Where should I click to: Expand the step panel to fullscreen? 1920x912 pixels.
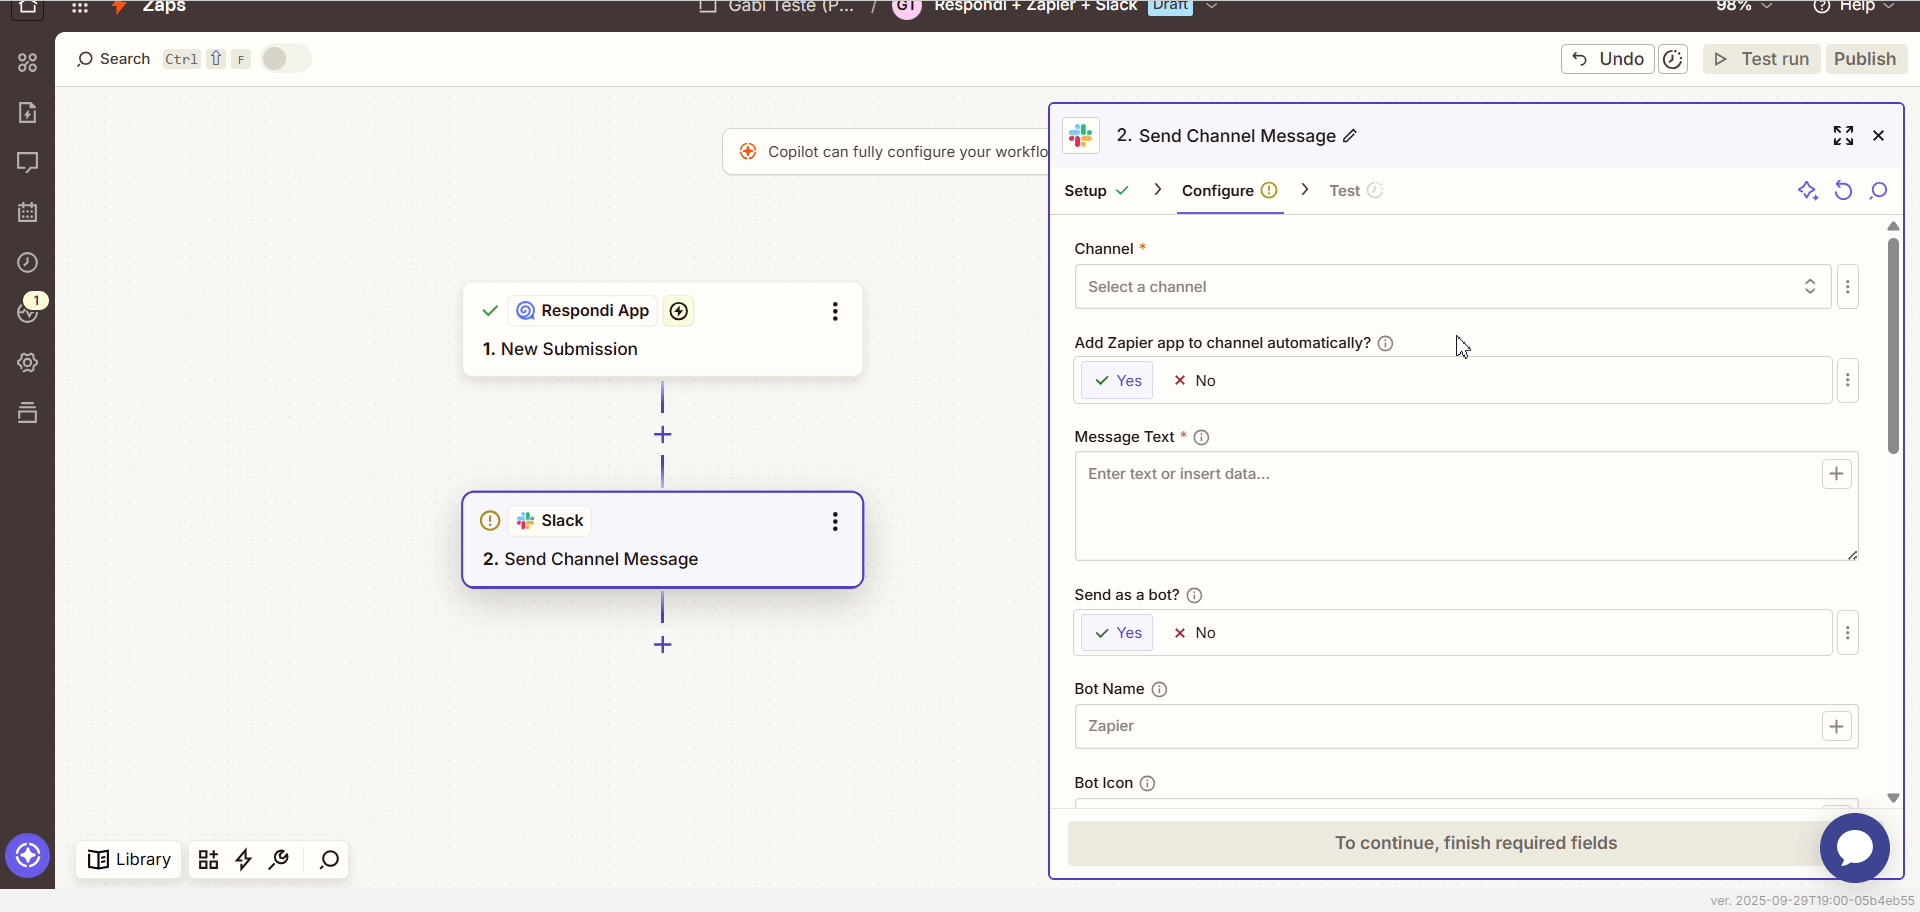pos(1844,136)
